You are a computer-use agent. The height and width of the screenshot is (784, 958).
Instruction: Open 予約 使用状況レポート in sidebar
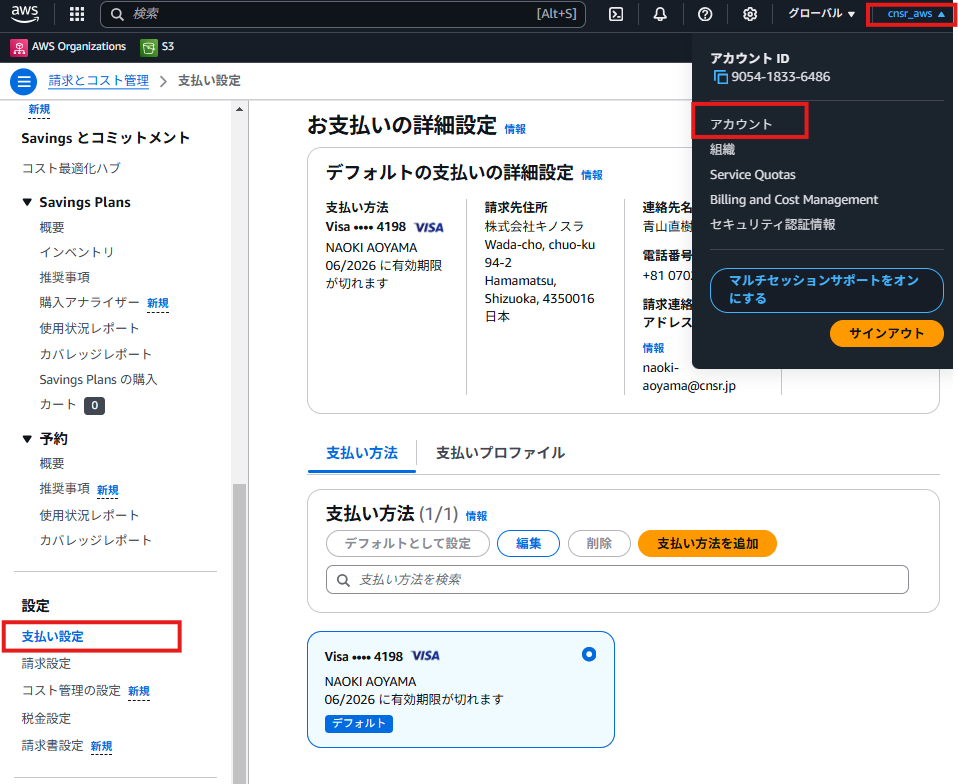tap(89, 515)
